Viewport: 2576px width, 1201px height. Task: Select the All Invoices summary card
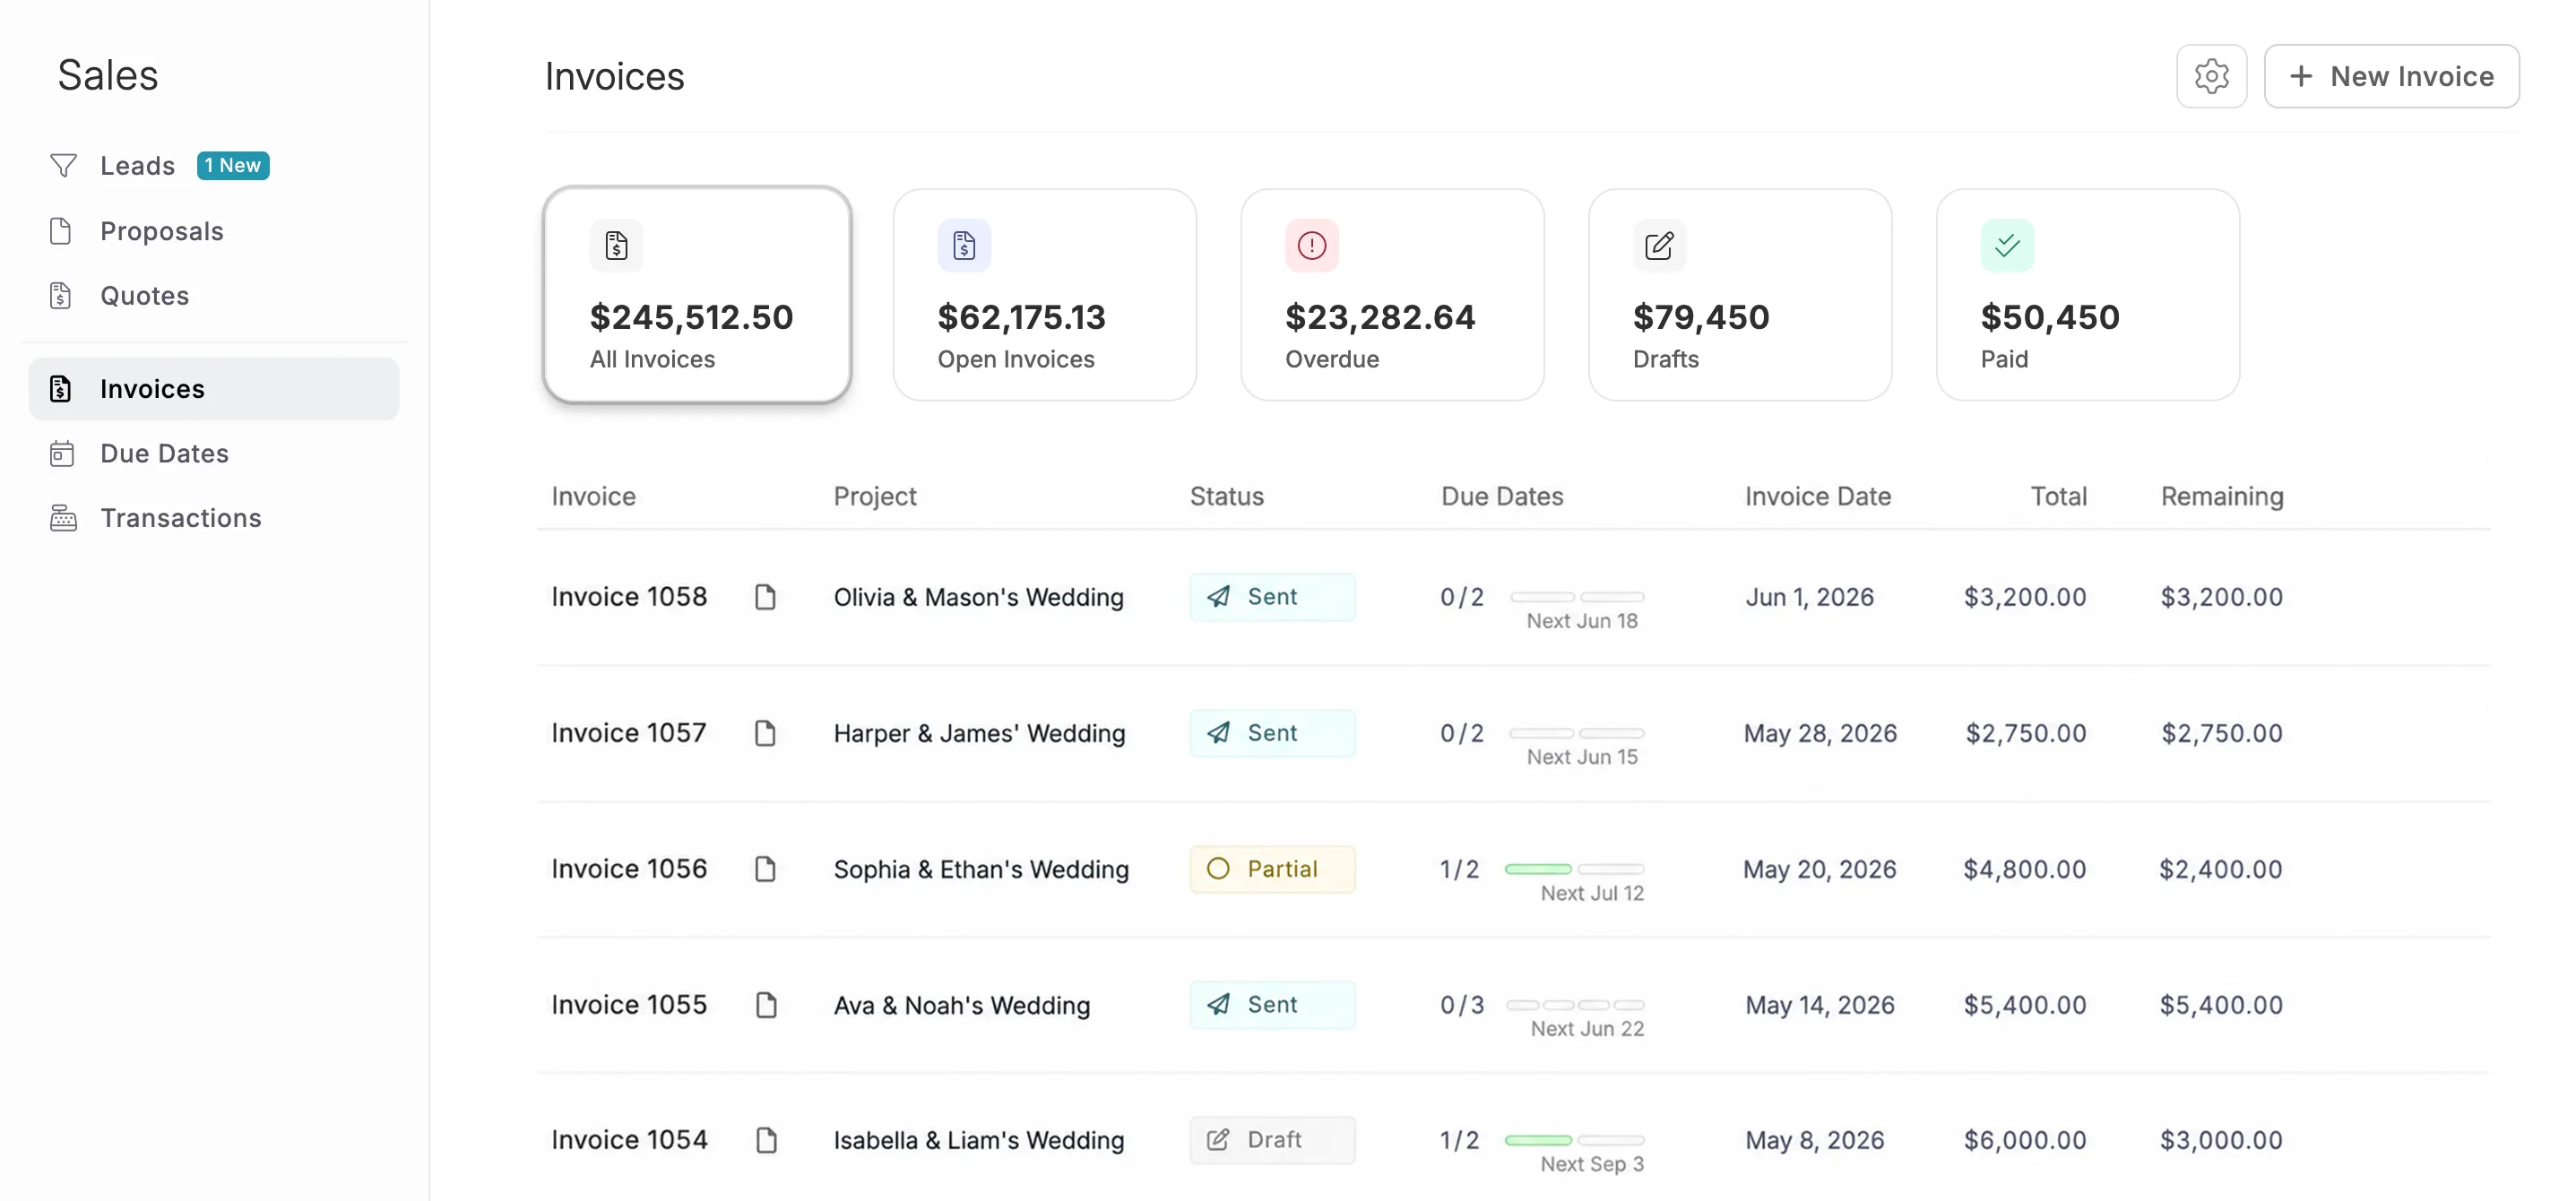(x=697, y=295)
